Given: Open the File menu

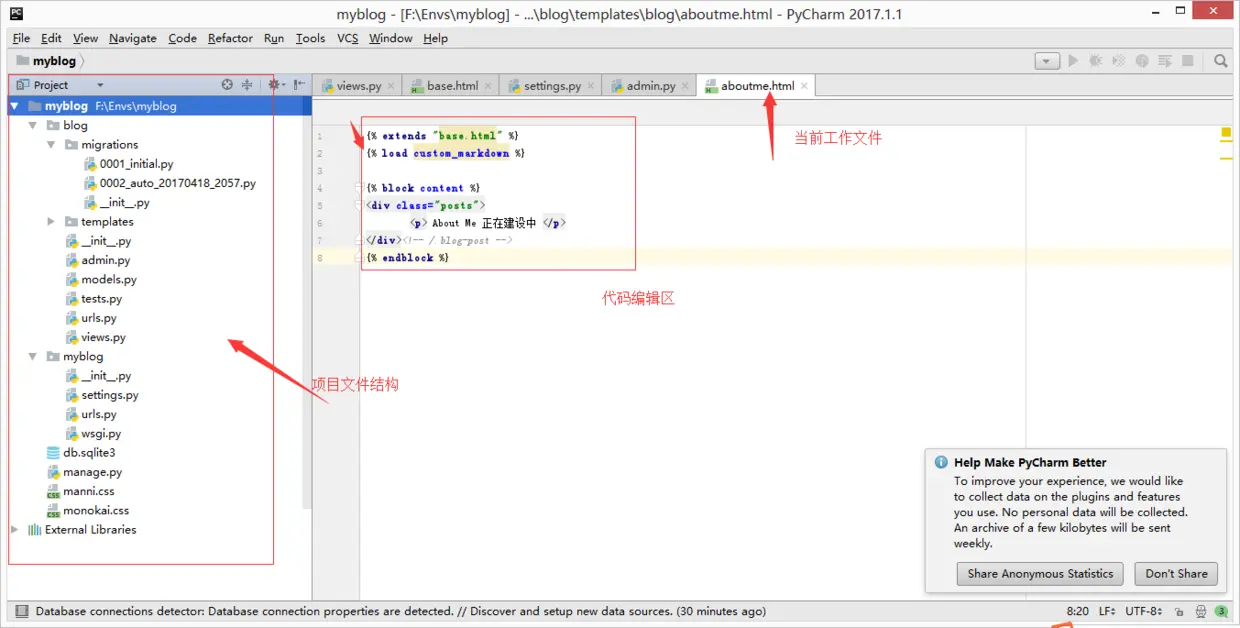Looking at the screenshot, I should point(21,38).
